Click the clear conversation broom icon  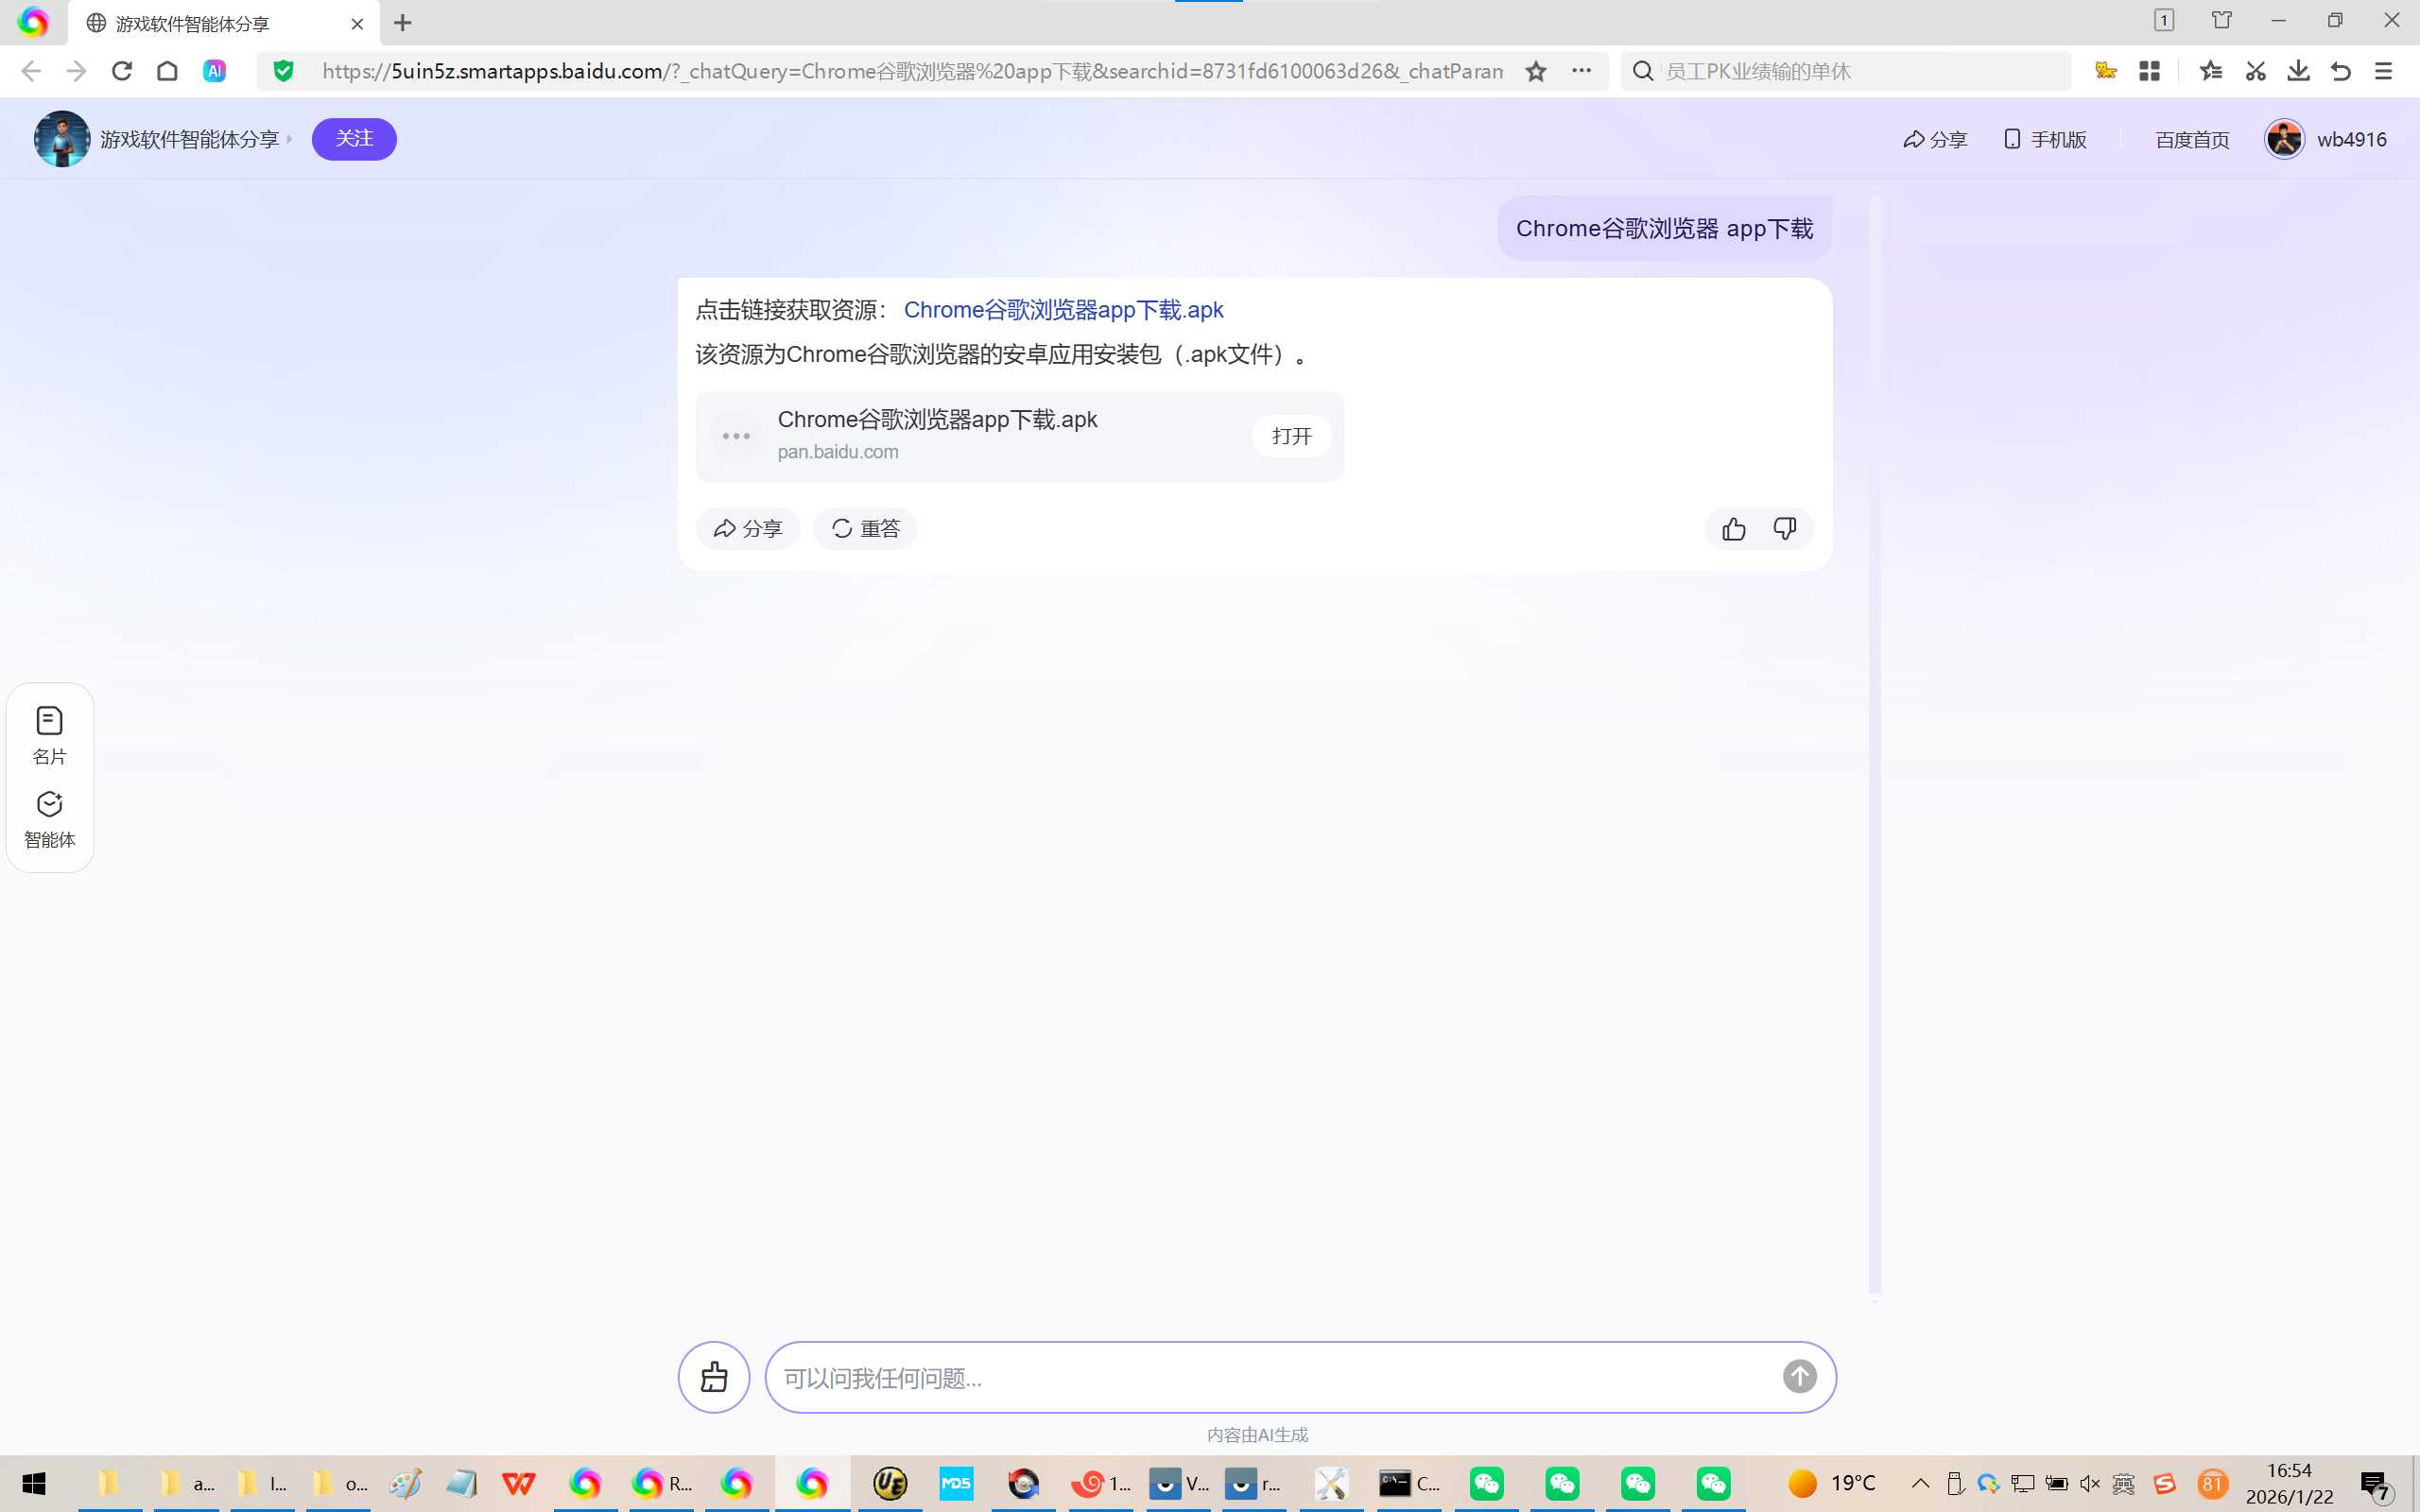point(714,1377)
